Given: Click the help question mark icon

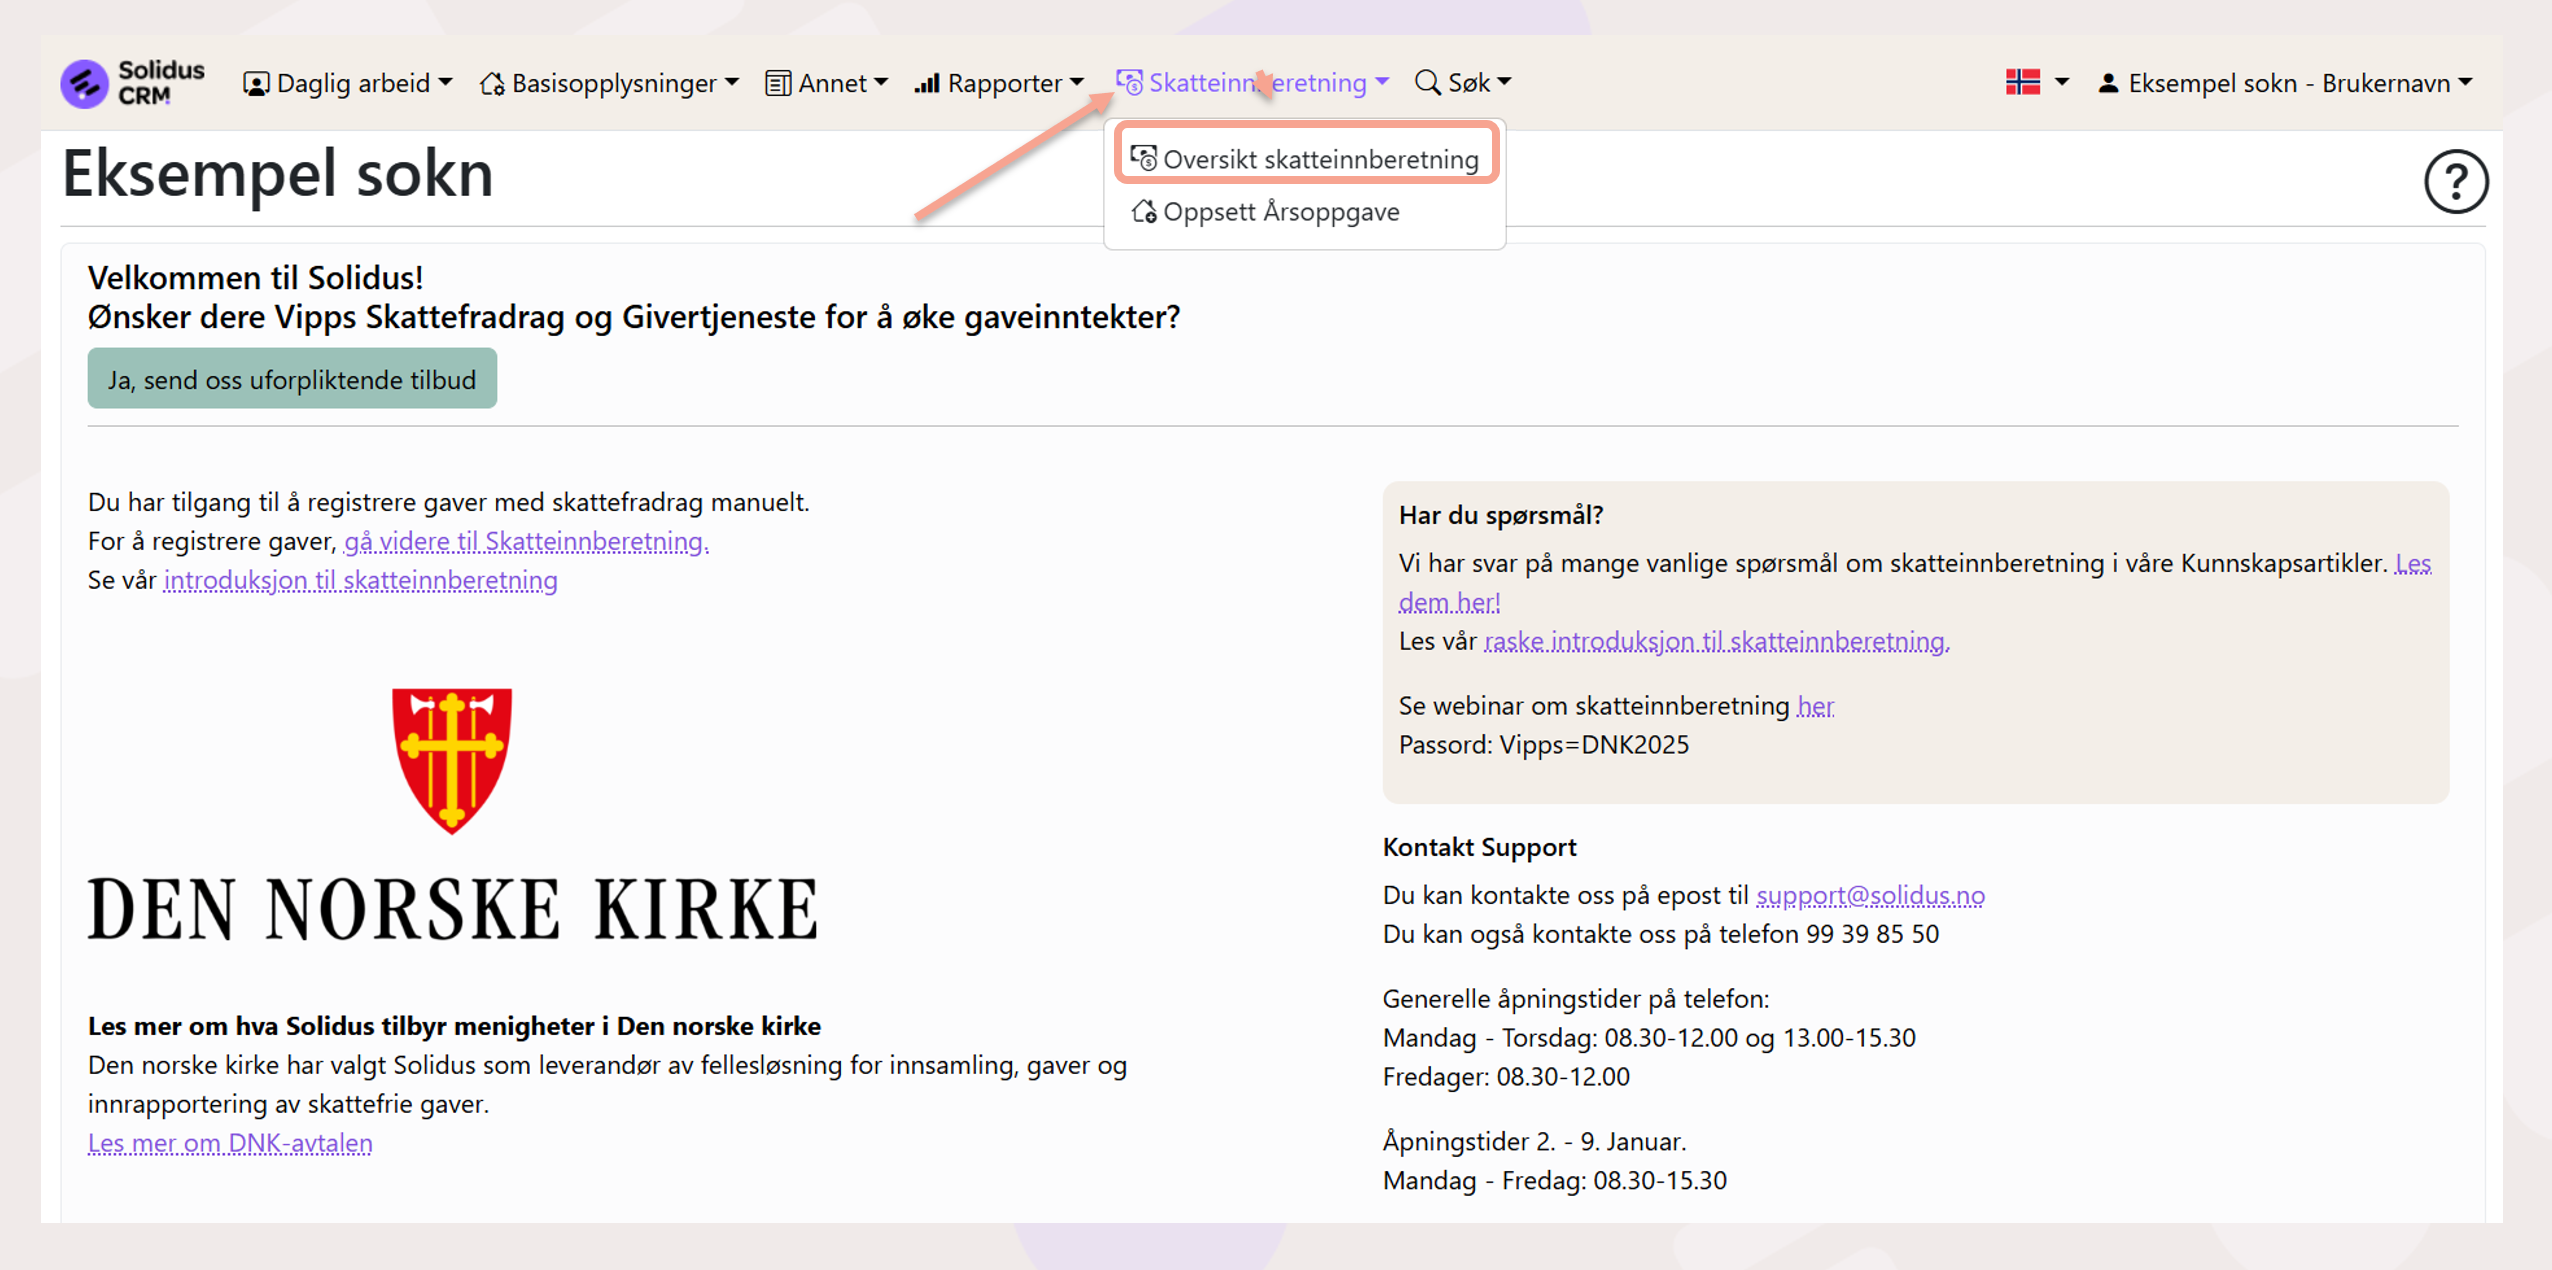Looking at the screenshot, I should pos(2455,182).
